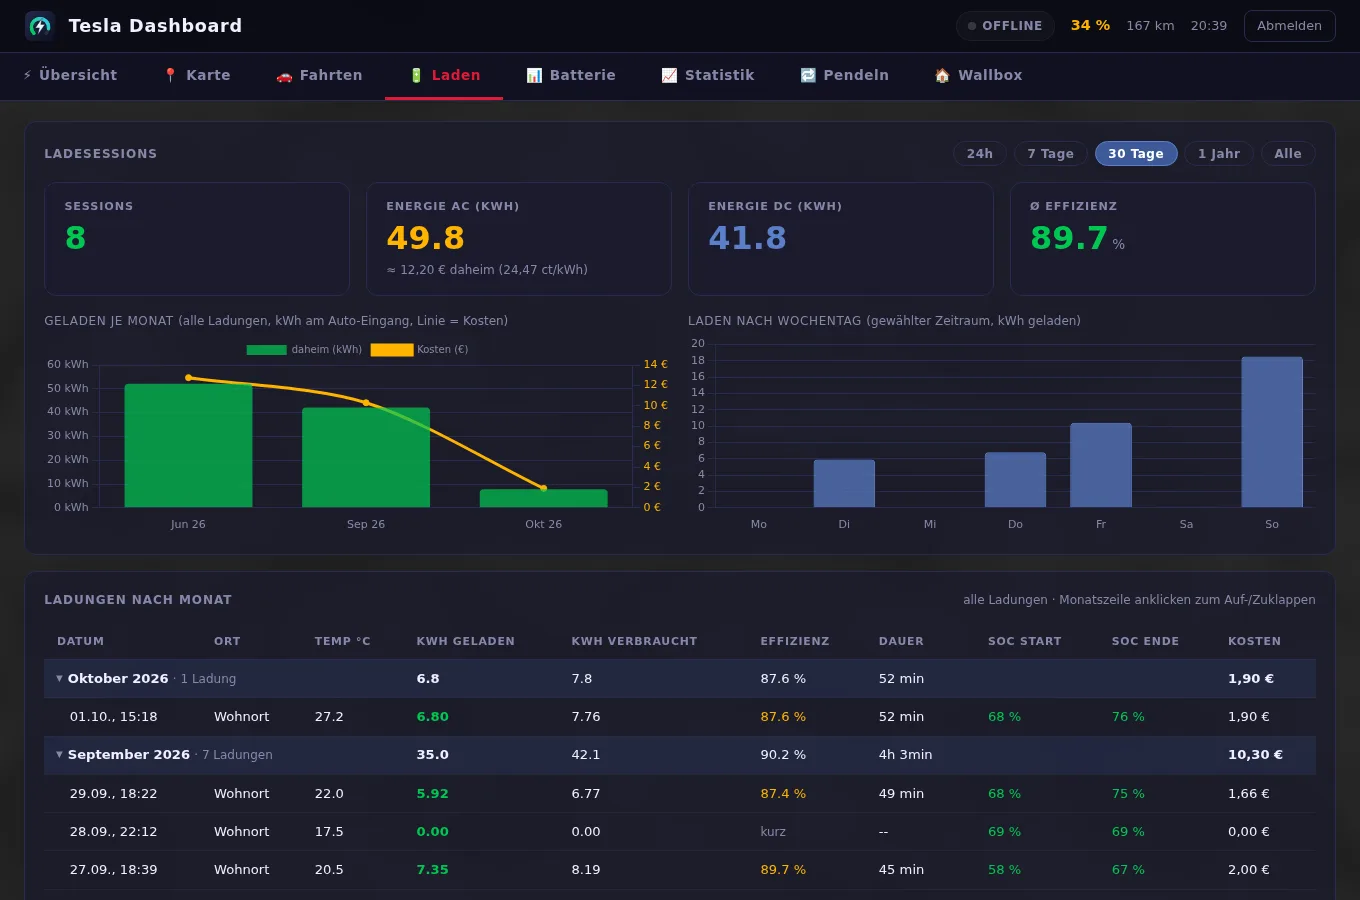1360x900 pixels.
Task: Click the KWH GELADEN column header
Action: (465, 641)
